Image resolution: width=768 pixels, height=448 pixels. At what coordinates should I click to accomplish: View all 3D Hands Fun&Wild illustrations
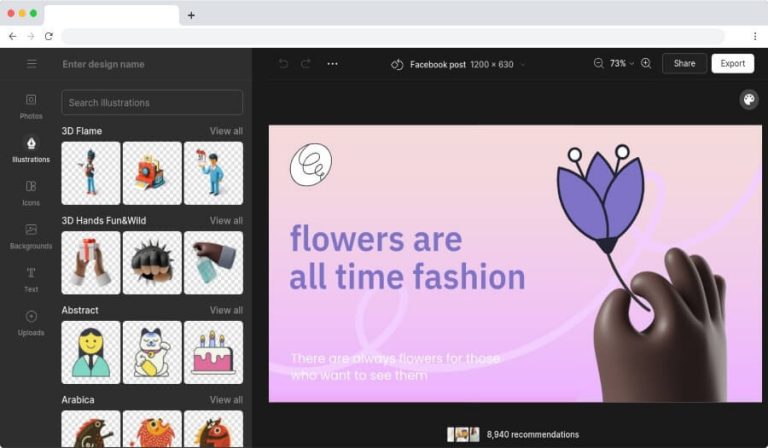(x=226, y=220)
